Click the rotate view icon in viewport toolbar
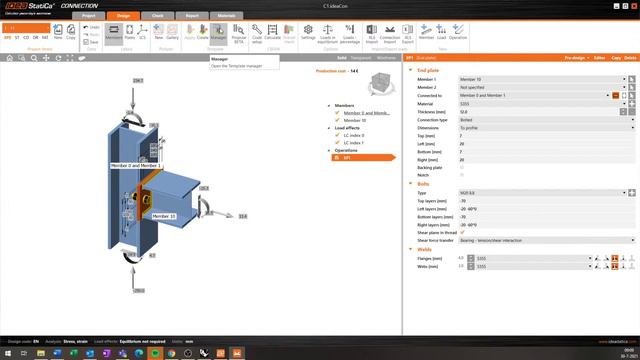The width and height of the screenshot is (640, 360). point(58,58)
